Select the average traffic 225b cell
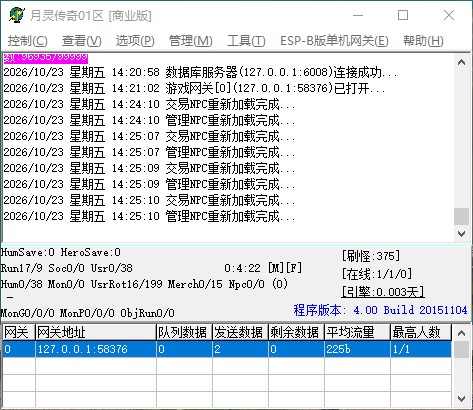Image resolution: width=473 pixels, height=410 pixels. (x=357, y=349)
